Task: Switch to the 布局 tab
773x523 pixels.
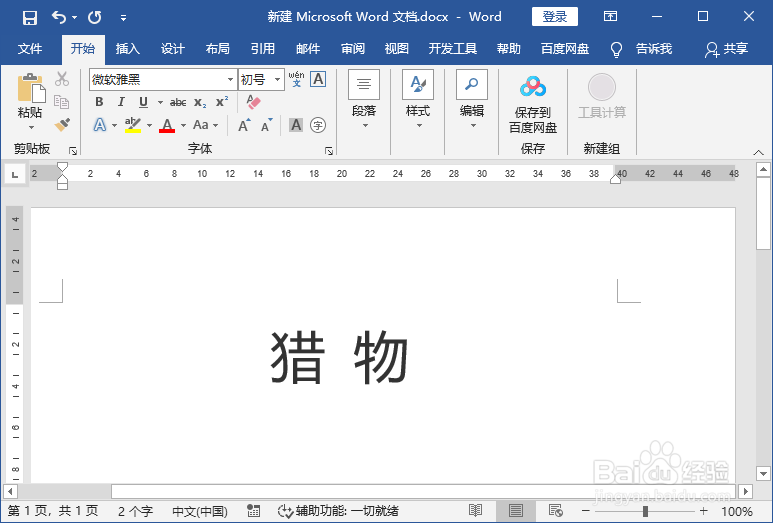Action: [217, 49]
